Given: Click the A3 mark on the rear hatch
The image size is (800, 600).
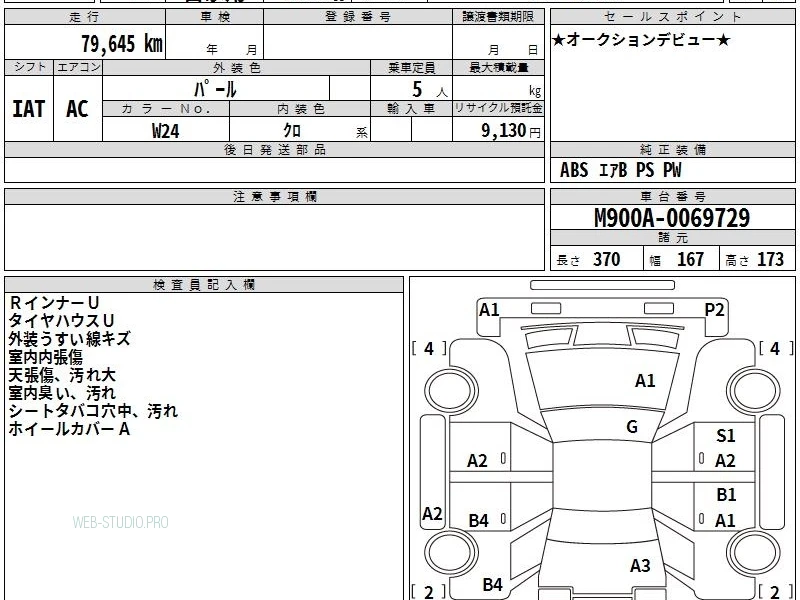Looking at the screenshot, I should pos(640,566).
